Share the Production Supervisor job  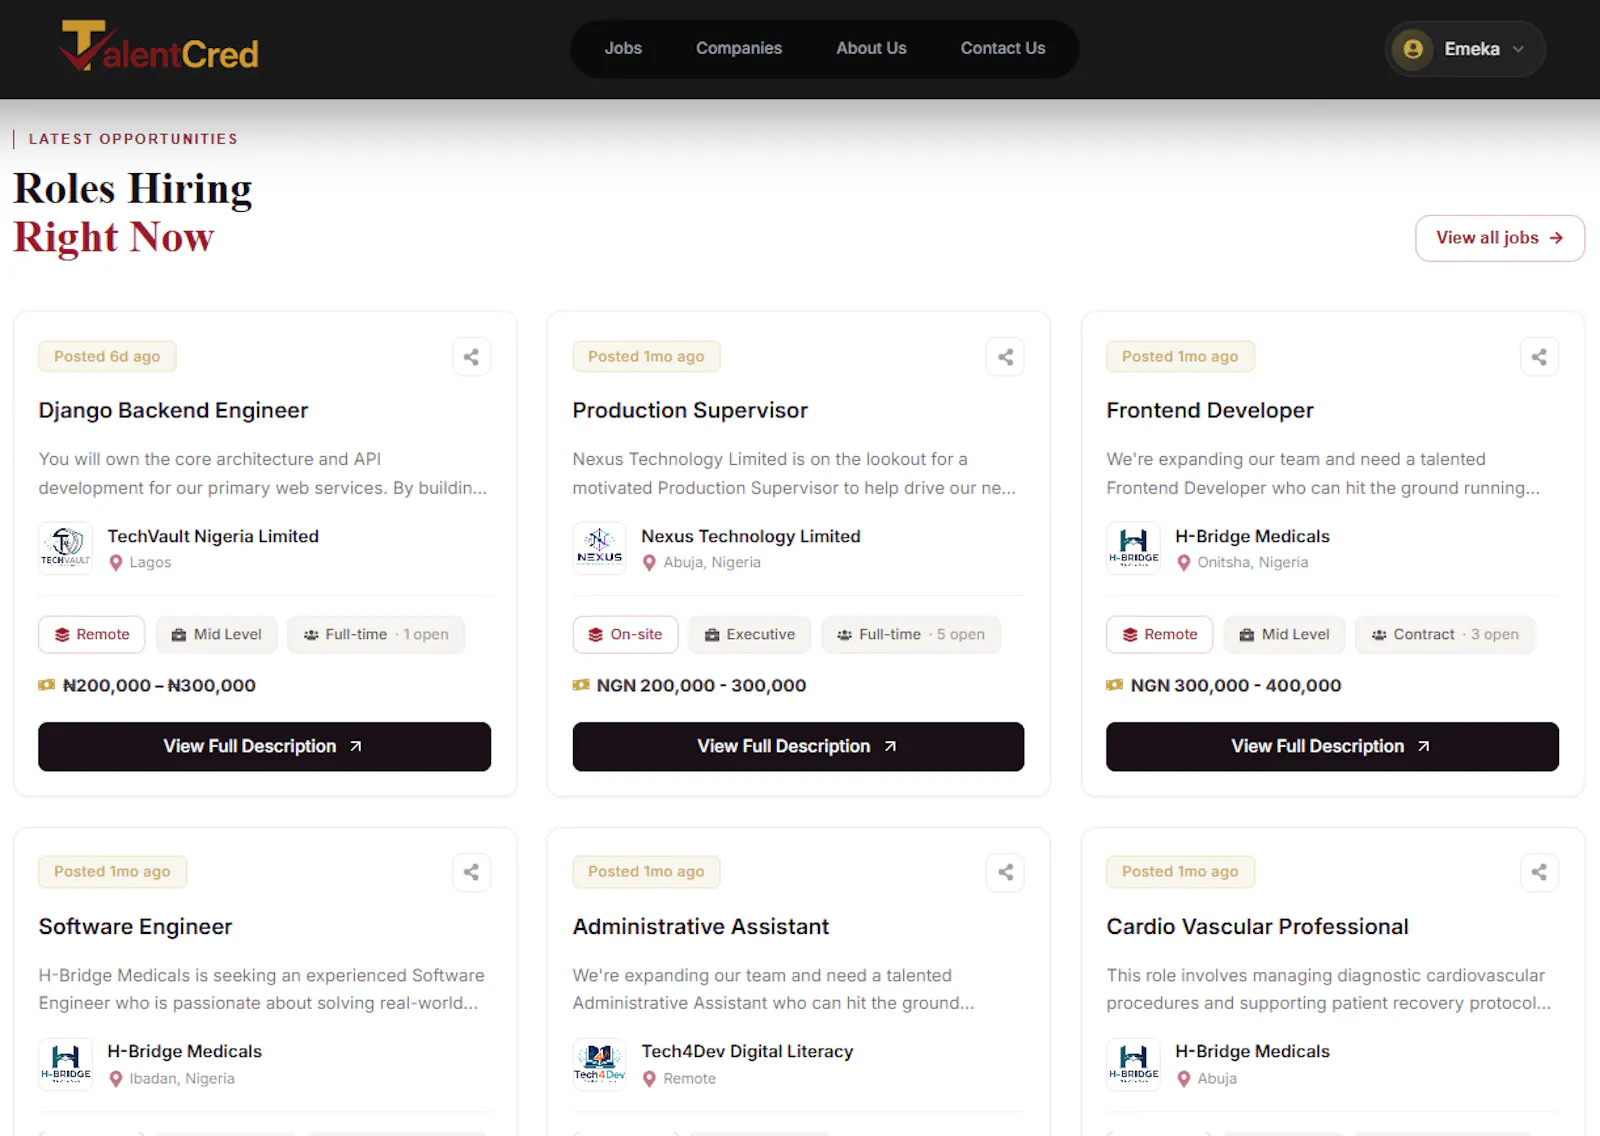[x=1005, y=357]
